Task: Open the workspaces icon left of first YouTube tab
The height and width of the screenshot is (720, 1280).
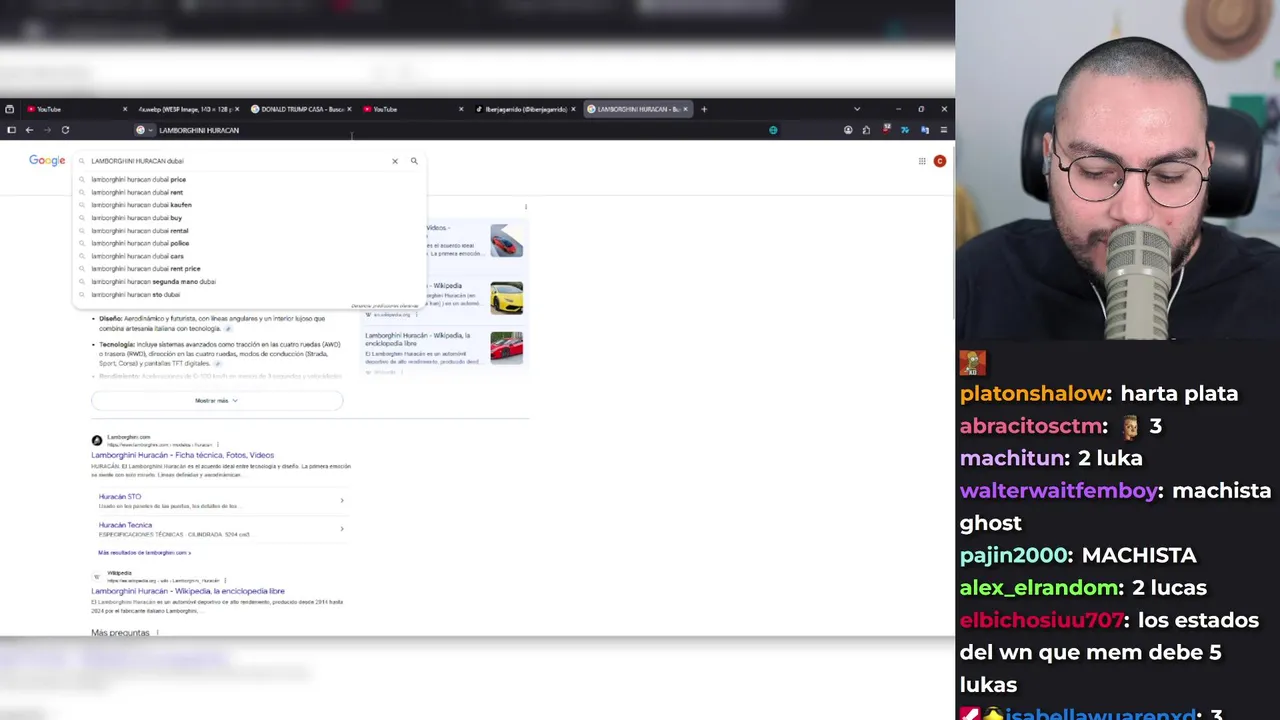Action: point(9,109)
